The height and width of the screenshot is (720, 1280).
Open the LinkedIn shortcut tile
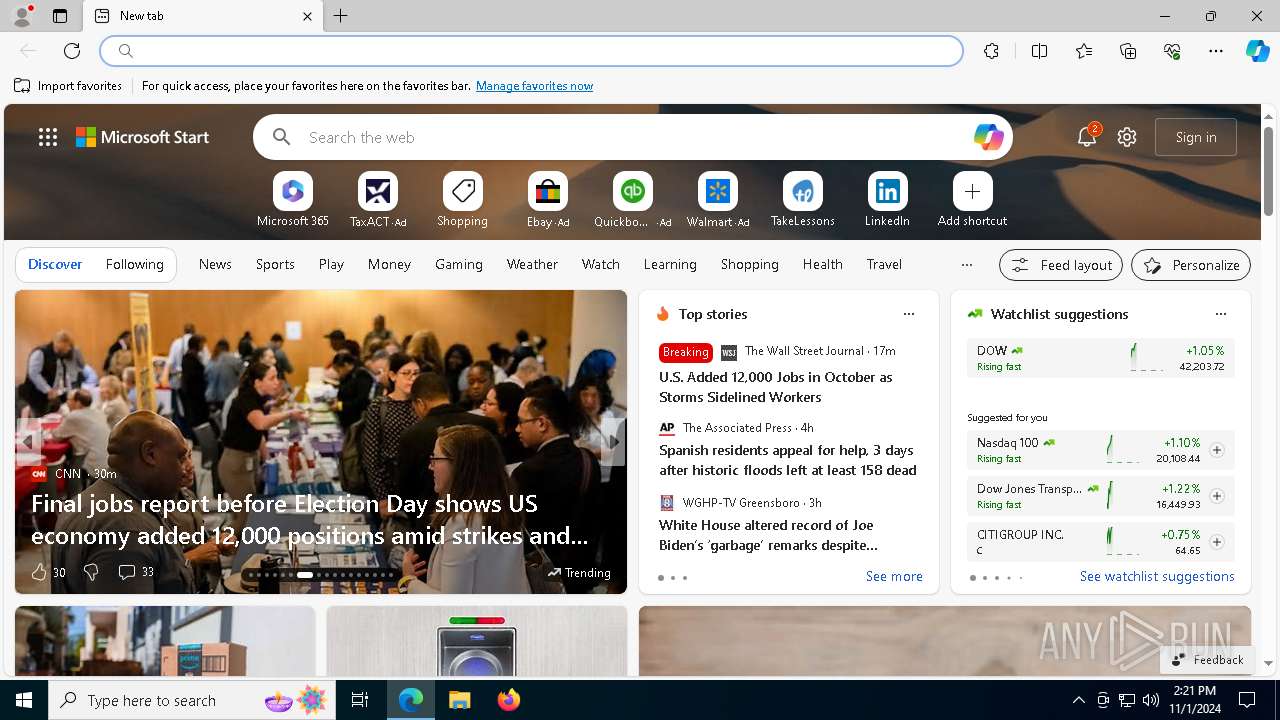tap(887, 191)
